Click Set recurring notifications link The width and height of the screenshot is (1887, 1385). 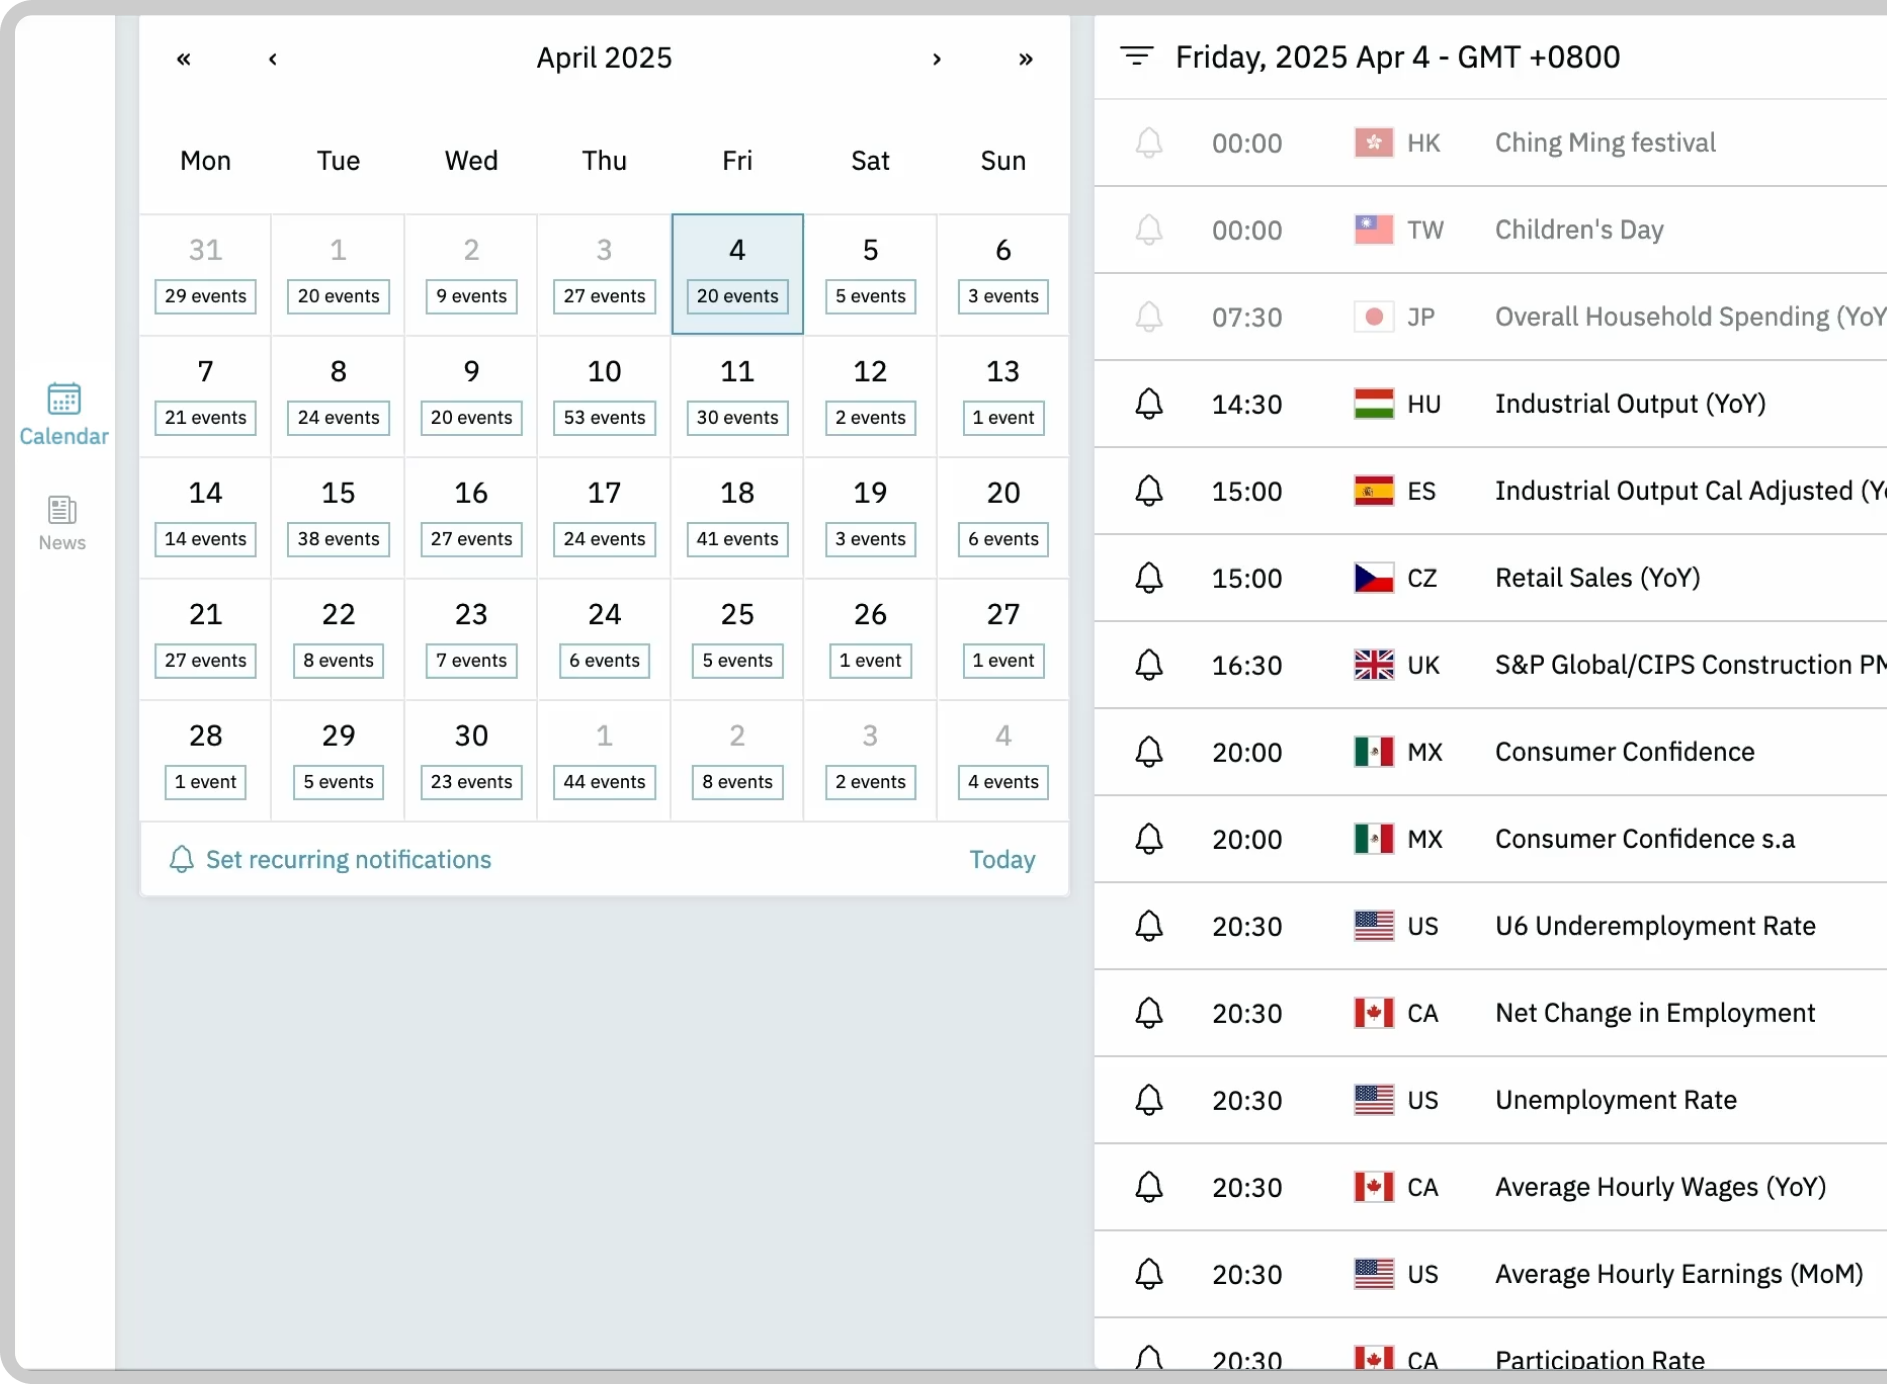click(348, 860)
